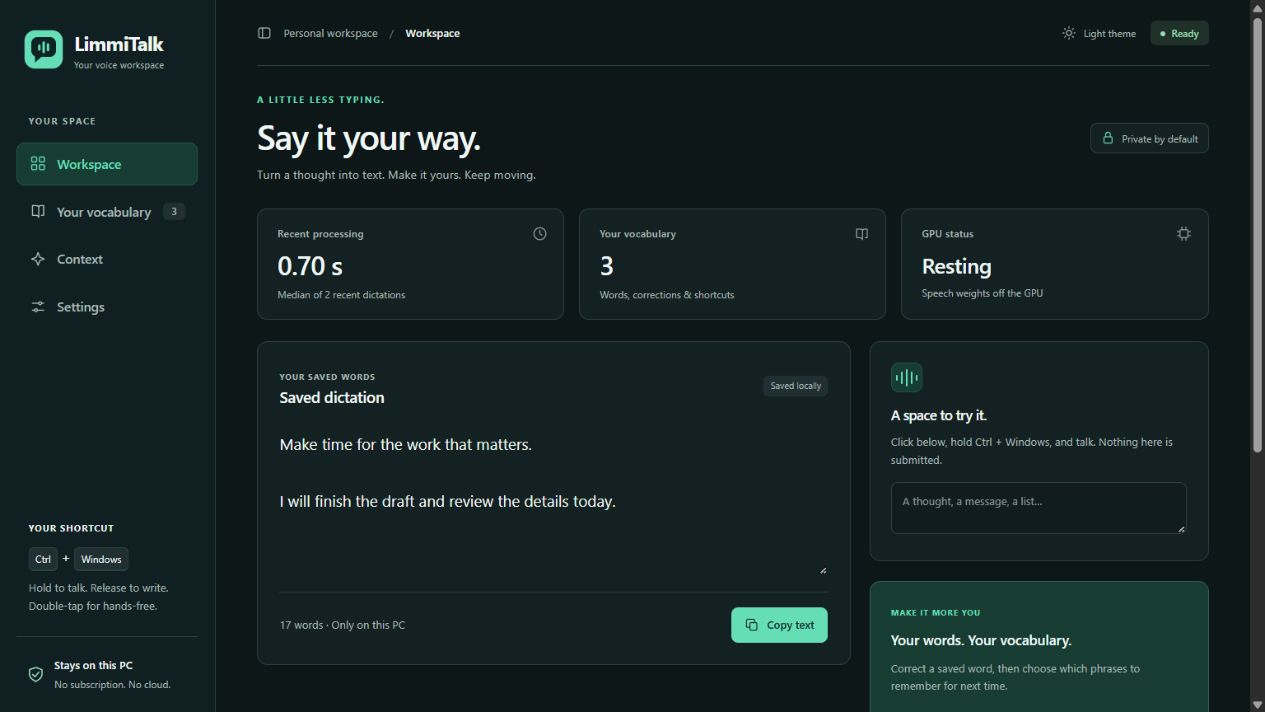Click the 'Say it your way.' heading
The width and height of the screenshot is (1265, 712).
coord(369,138)
